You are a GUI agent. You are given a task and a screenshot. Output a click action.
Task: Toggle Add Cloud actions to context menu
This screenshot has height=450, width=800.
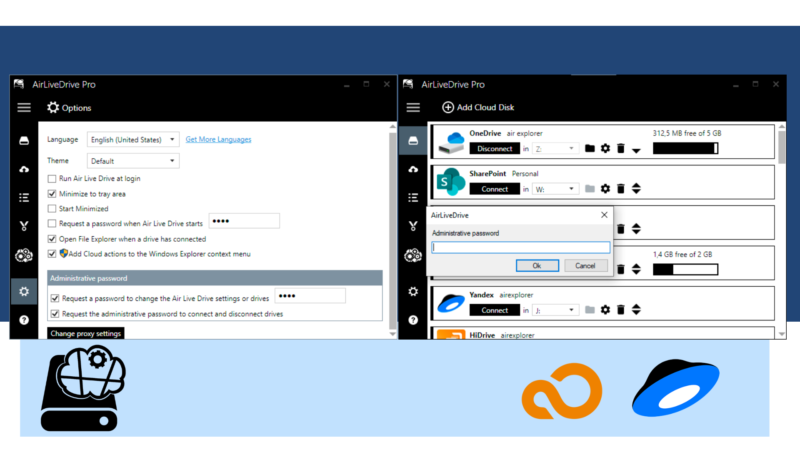[x=52, y=254]
